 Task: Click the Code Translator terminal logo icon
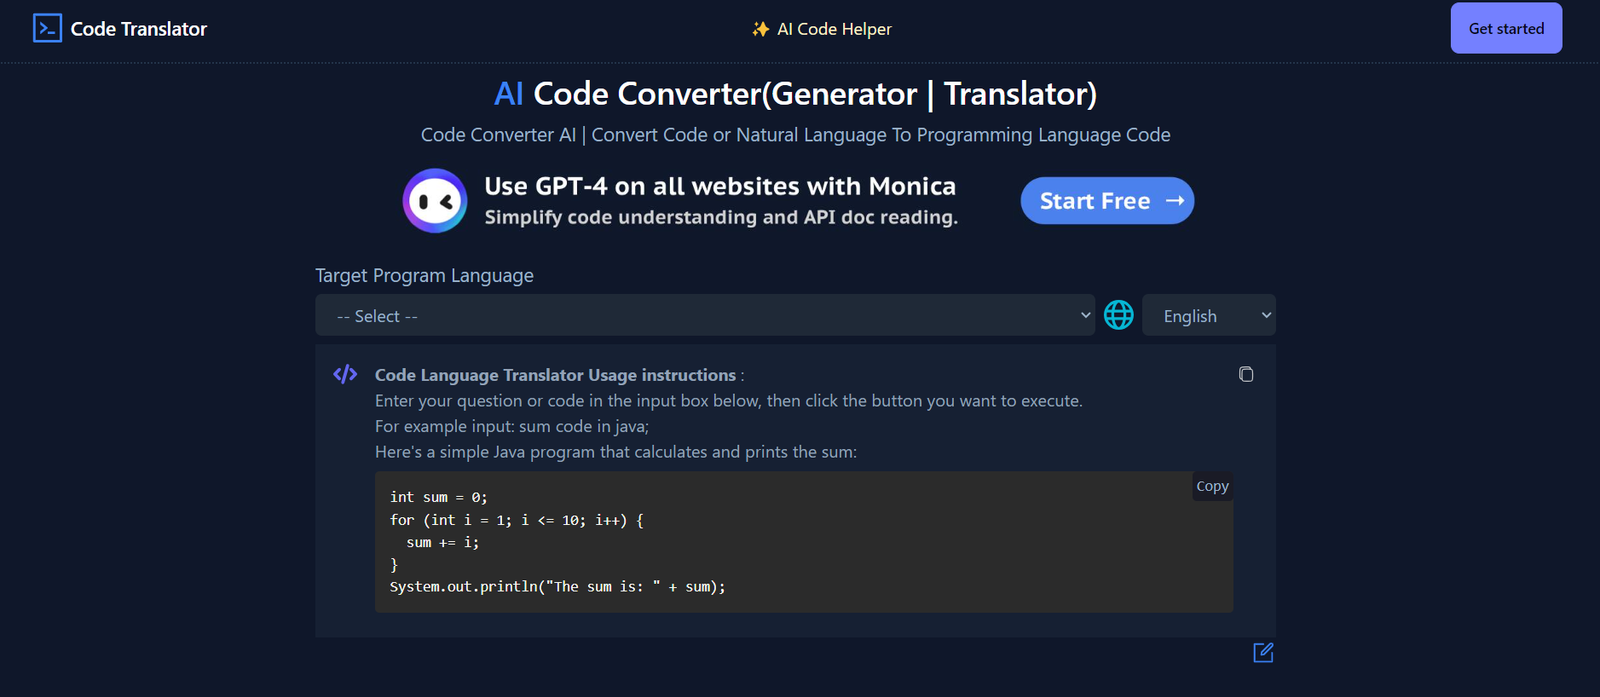pyautogui.click(x=47, y=28)
